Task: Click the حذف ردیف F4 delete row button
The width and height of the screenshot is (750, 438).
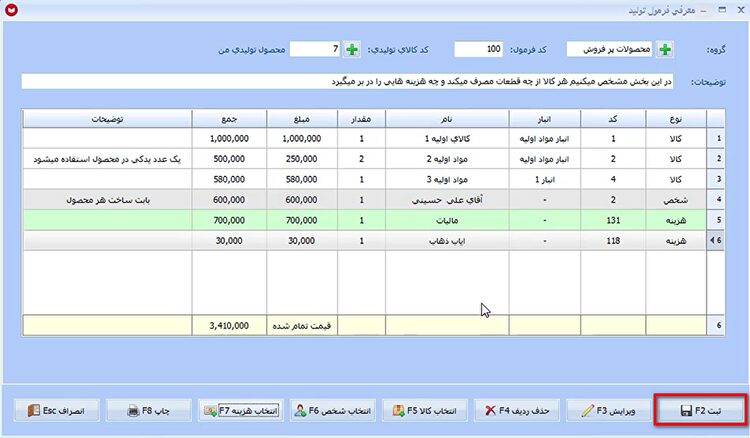Action: (x=517, y=411)
